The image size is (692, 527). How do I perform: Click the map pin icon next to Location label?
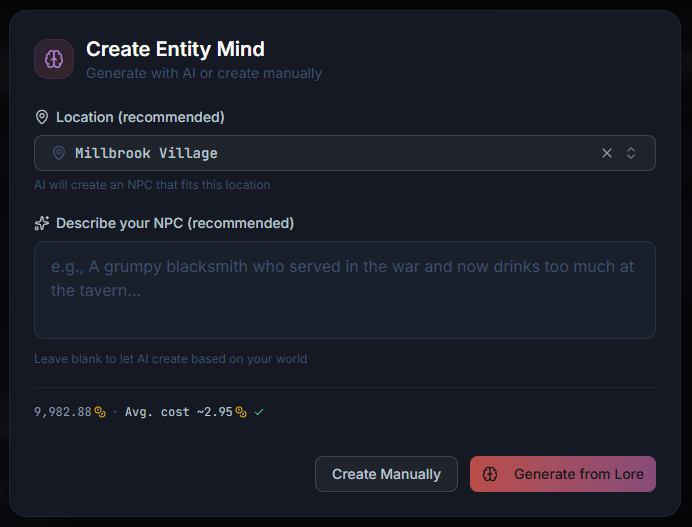click(x=42, y=117)
